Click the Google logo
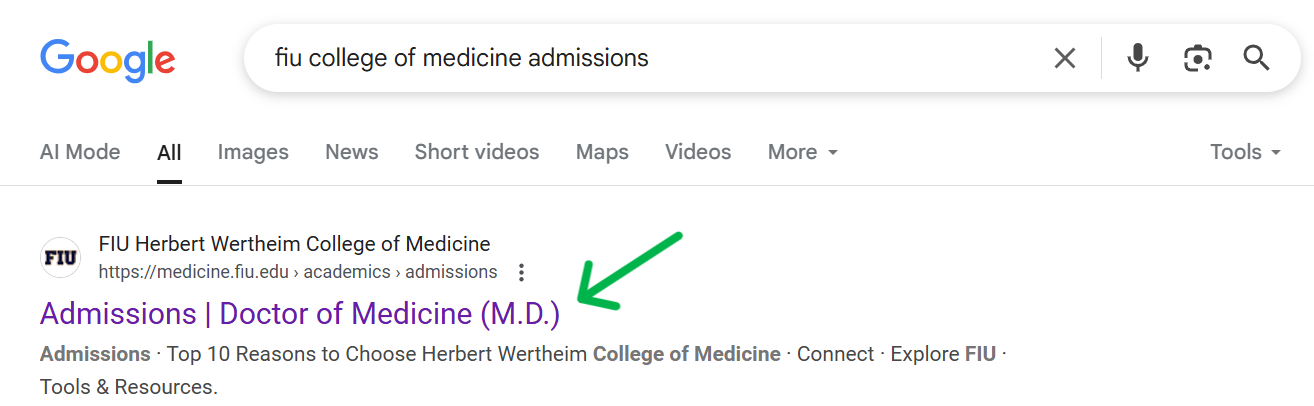 (108, 60)
